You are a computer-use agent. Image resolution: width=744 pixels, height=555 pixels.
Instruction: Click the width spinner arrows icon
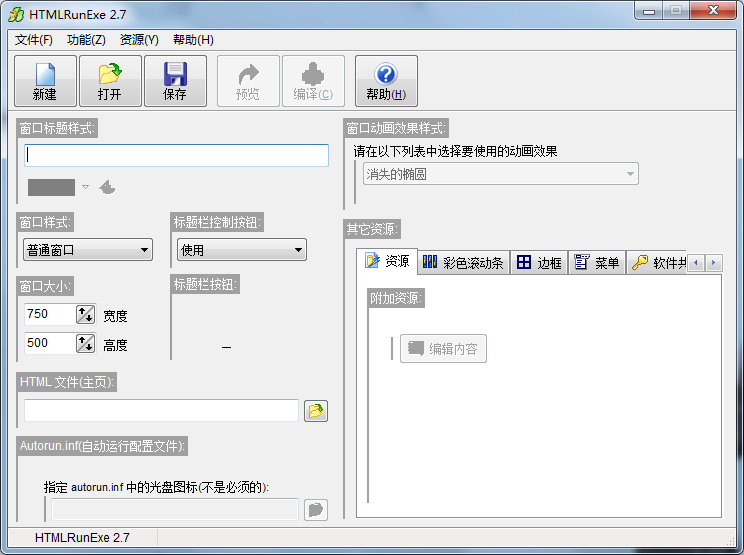tap(85, 314)
